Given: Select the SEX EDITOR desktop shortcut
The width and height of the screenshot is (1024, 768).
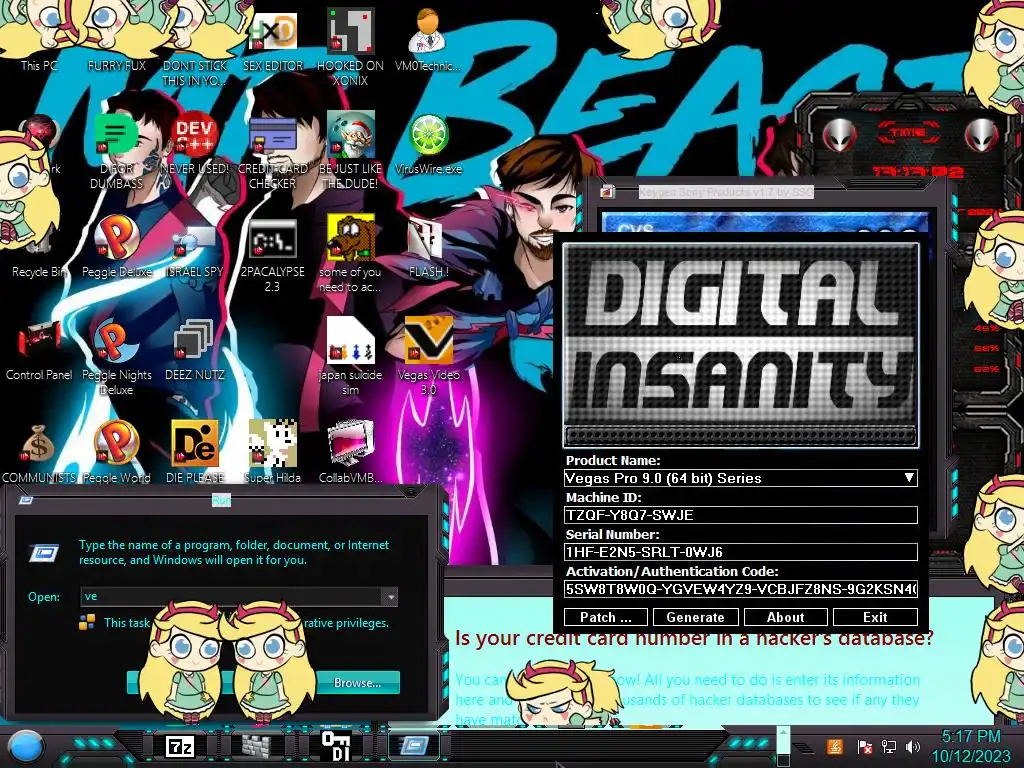Looking at the screenshot, I should [x=272, y=39].
